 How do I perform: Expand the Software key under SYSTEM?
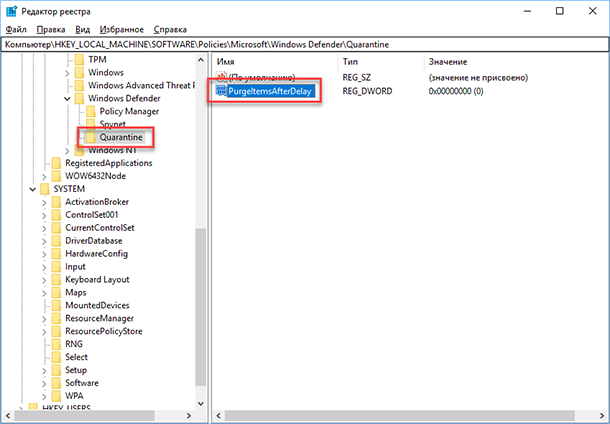click(44, 384)
